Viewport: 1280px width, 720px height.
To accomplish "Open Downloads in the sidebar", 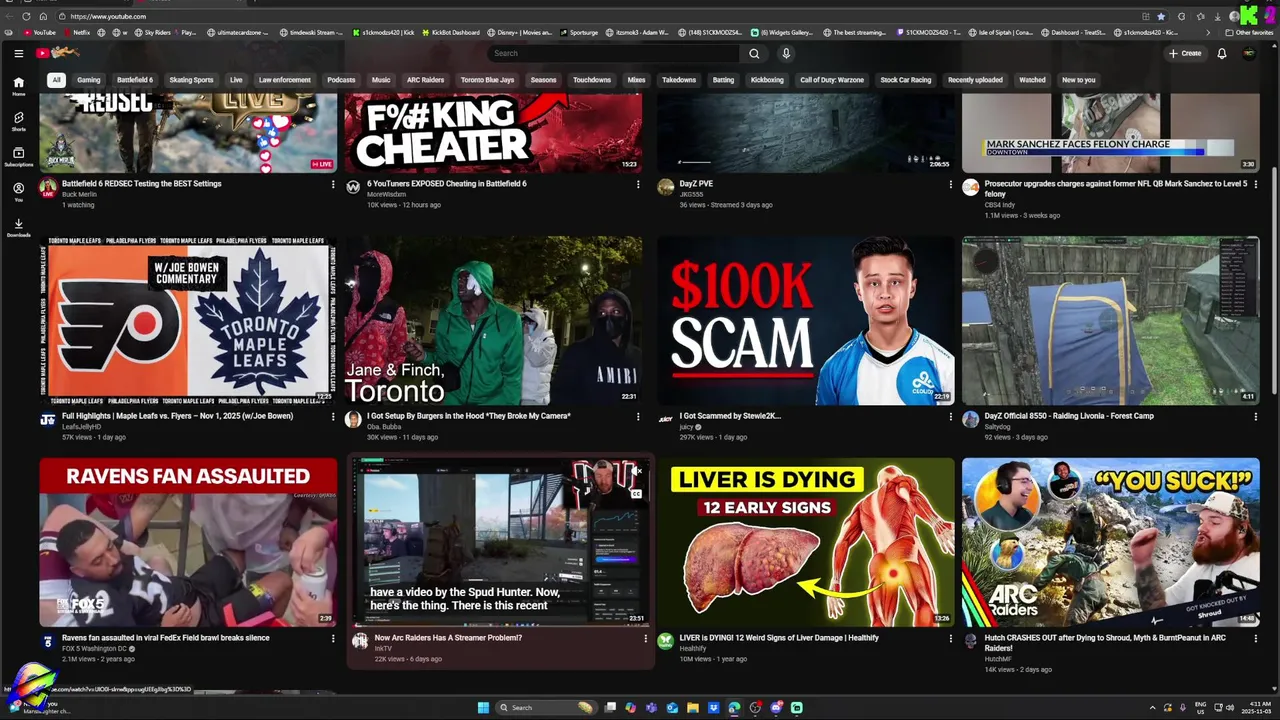I will (x=18, y=228).
